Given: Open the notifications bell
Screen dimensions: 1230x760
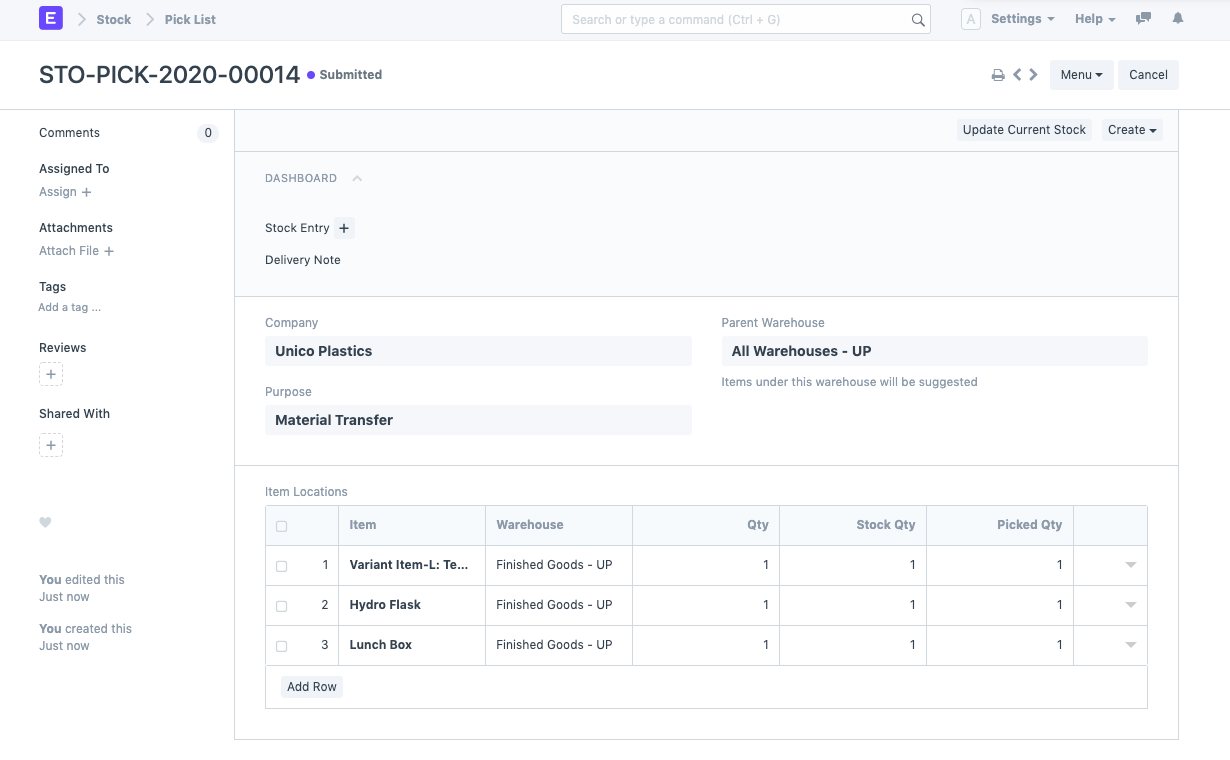Looking at the screenshot, I should pos(1178,19).
